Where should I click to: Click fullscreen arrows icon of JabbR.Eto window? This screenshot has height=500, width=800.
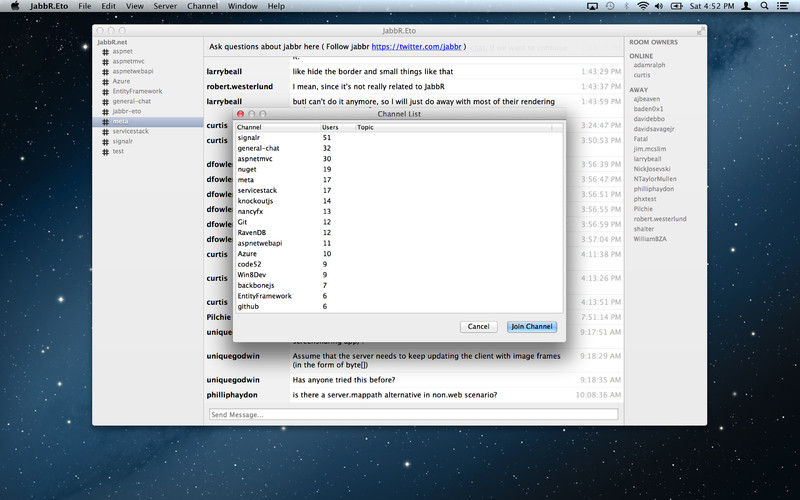click(x=701, y=31)
